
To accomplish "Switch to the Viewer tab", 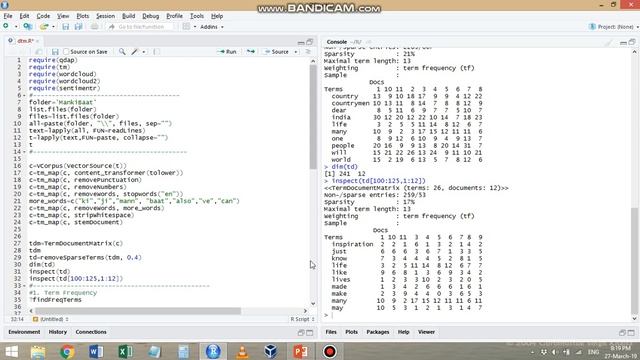I will click(x=426, y=332).
